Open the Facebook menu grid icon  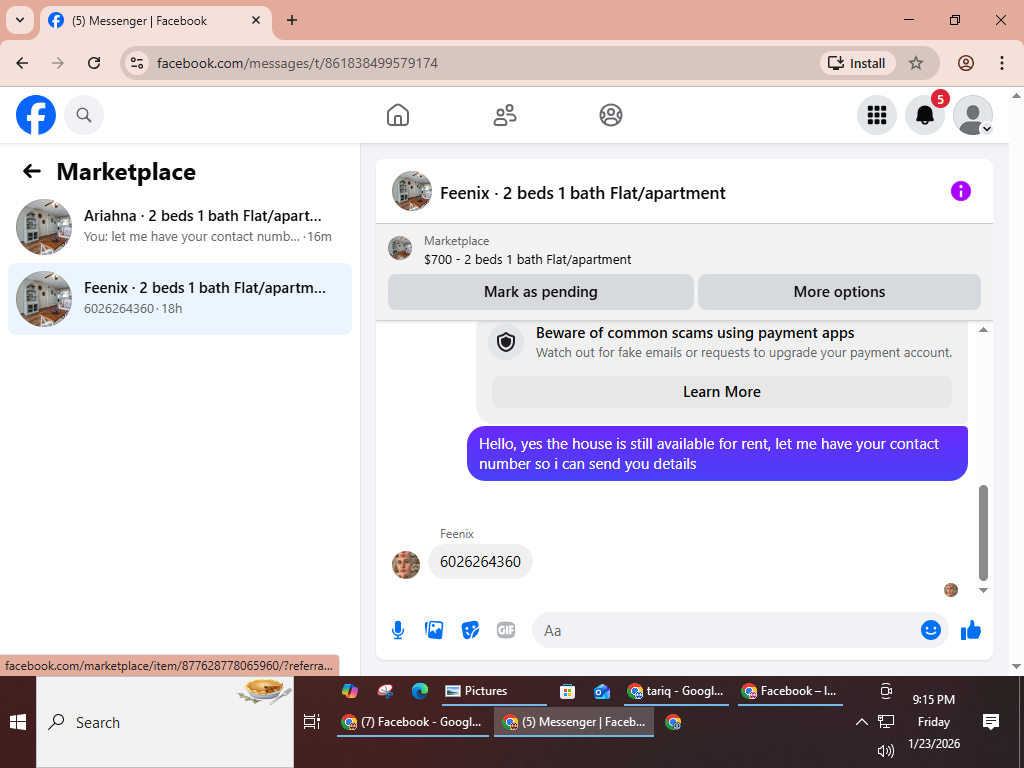tap(876, 115)
